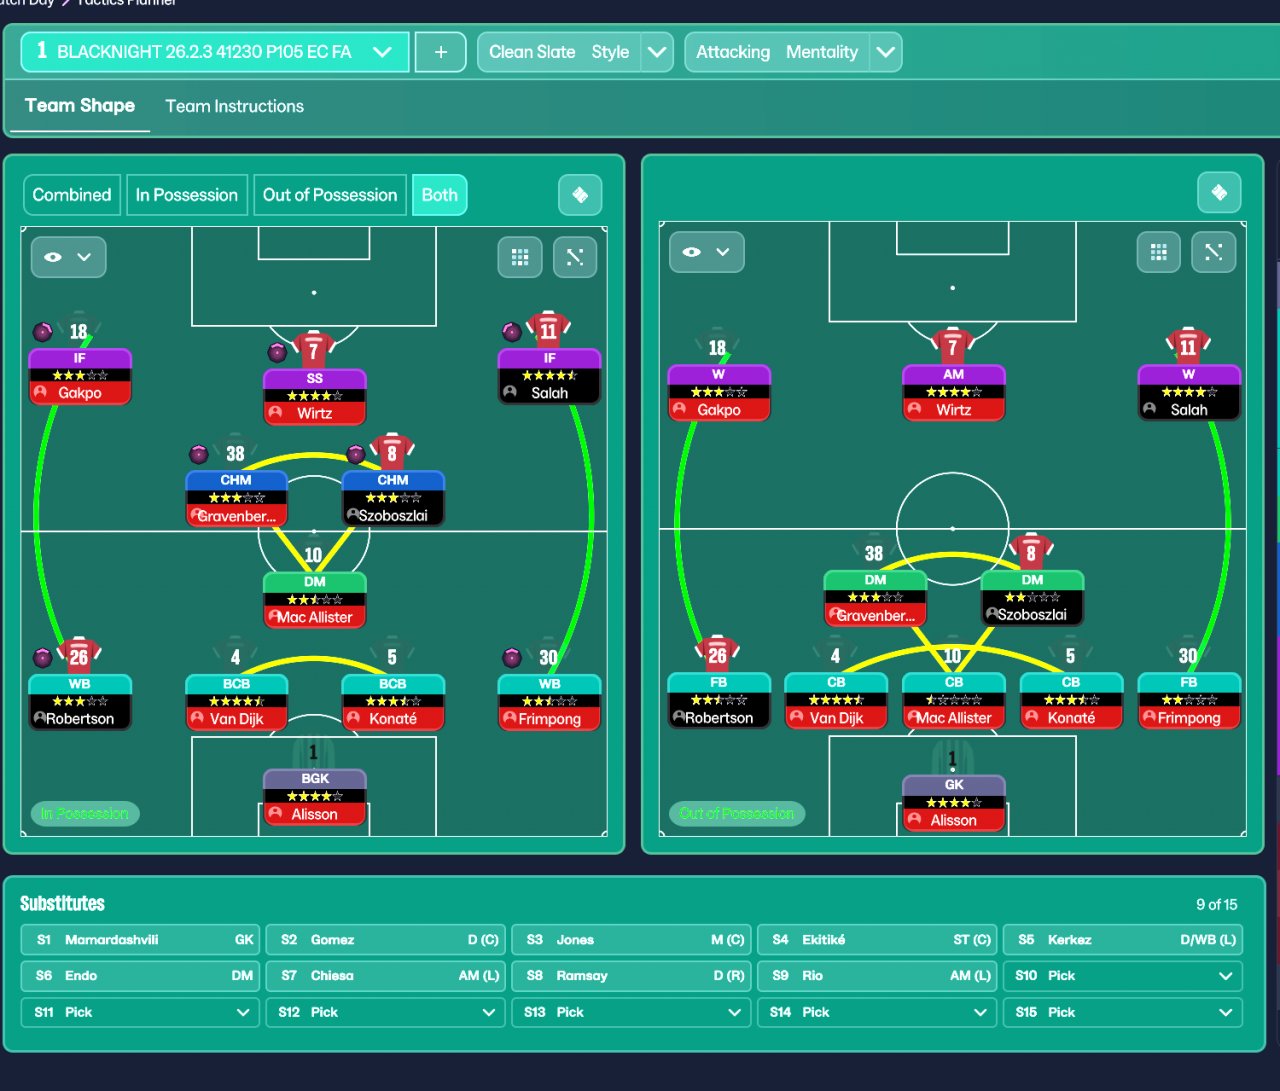Open Salah's IF role card
The image size is (1280, 1091).
549,376
